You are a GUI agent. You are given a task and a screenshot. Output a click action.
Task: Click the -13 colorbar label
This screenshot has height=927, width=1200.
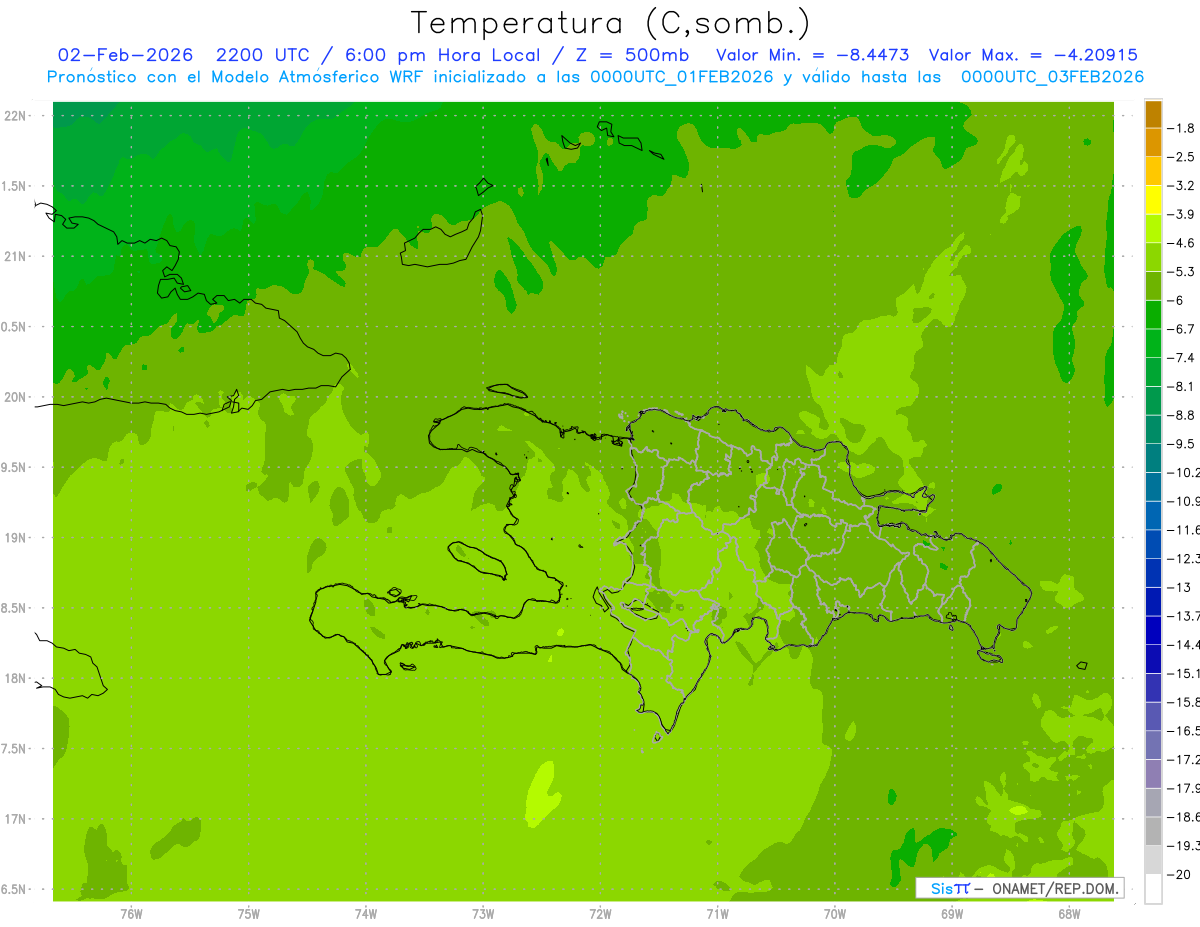point(1179,587)
